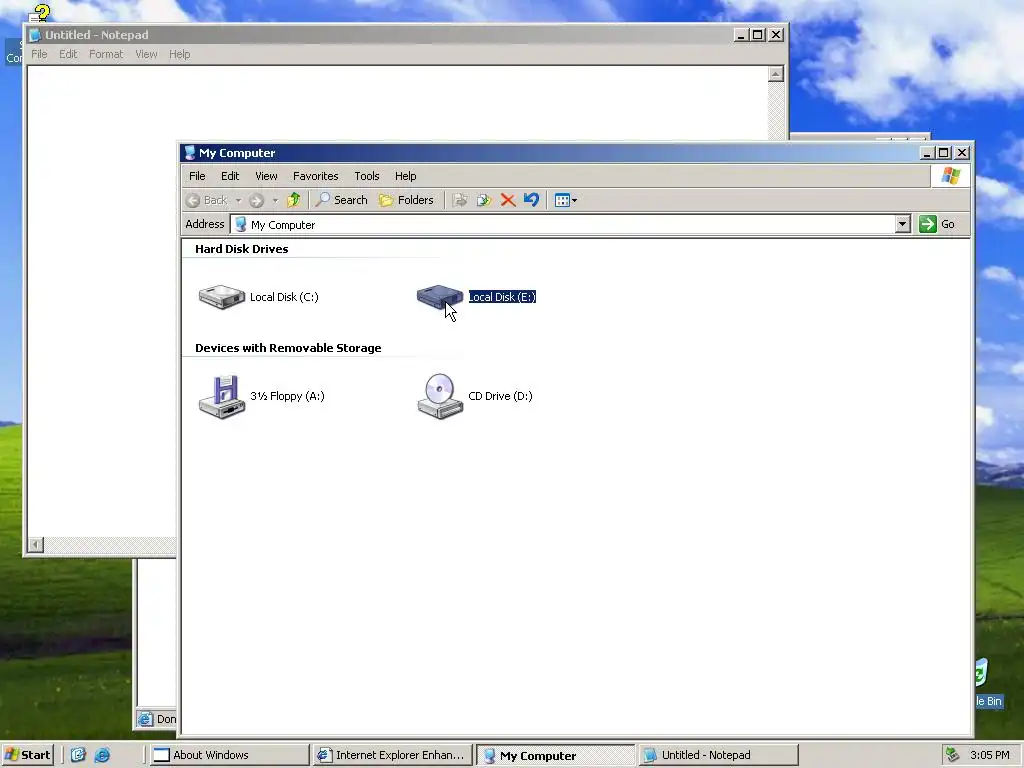1024x768 pixels.
Task: Click the Hard Disk Drives group header
Action: [242, 249]
